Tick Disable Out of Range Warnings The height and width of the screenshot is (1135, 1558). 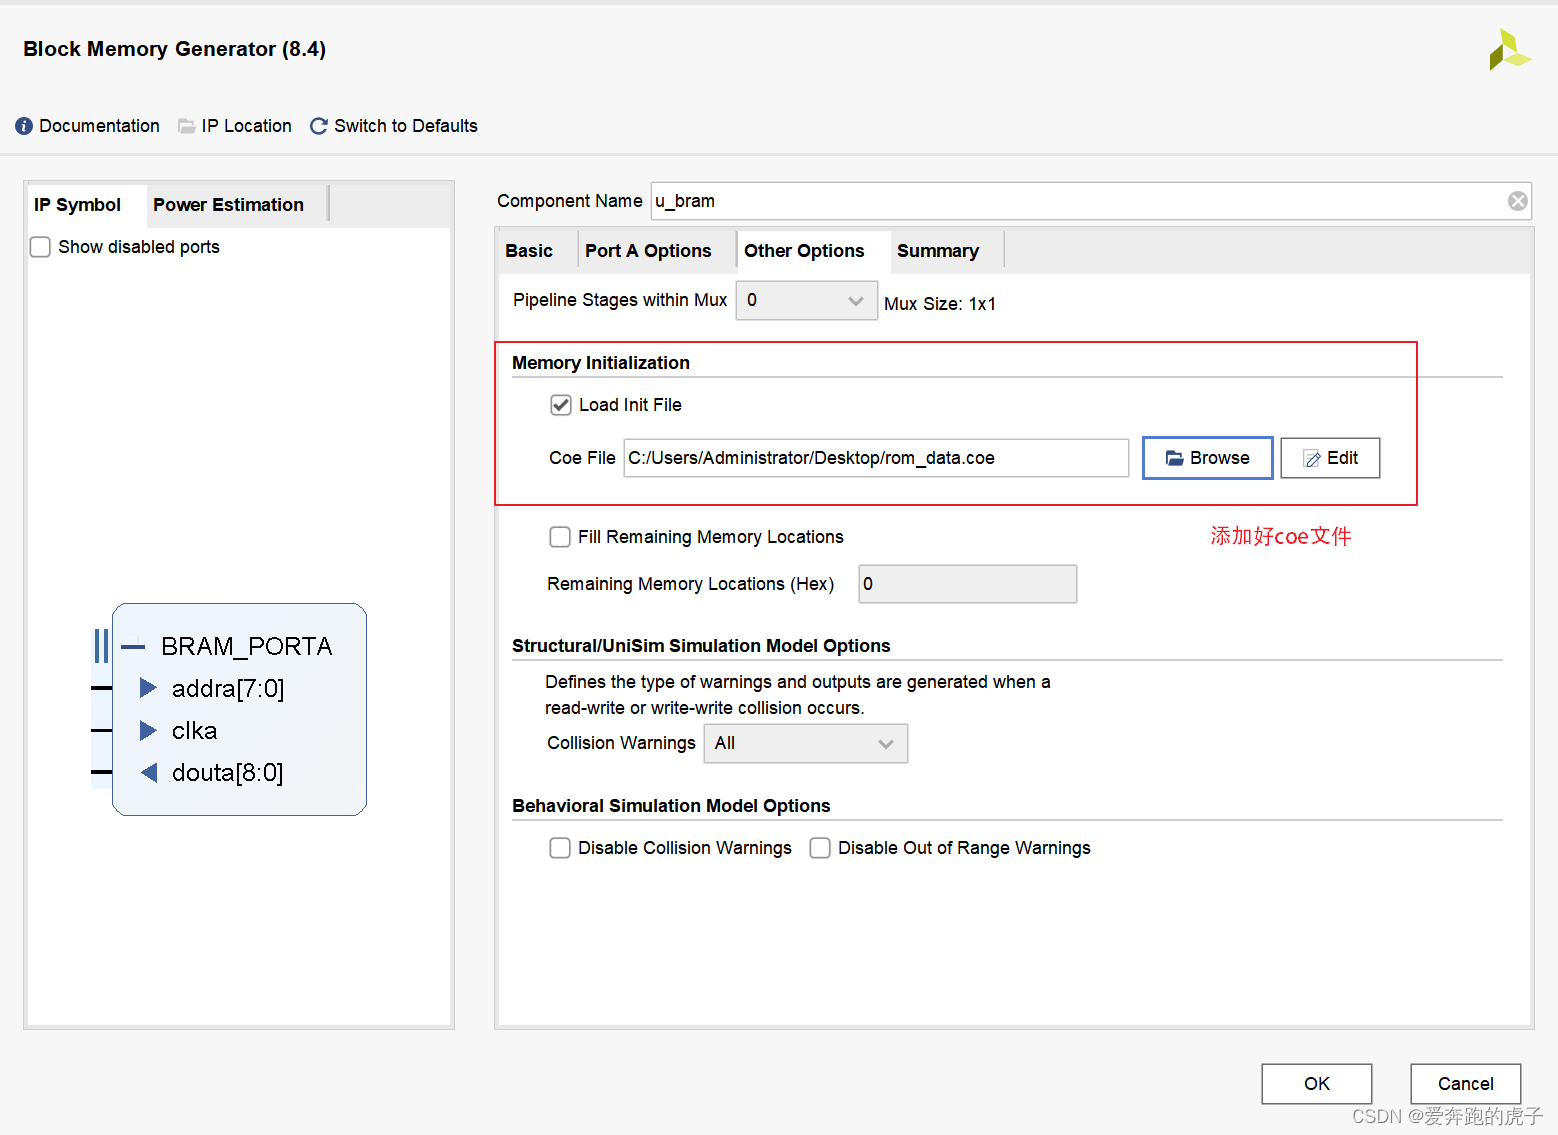point(820,848)
